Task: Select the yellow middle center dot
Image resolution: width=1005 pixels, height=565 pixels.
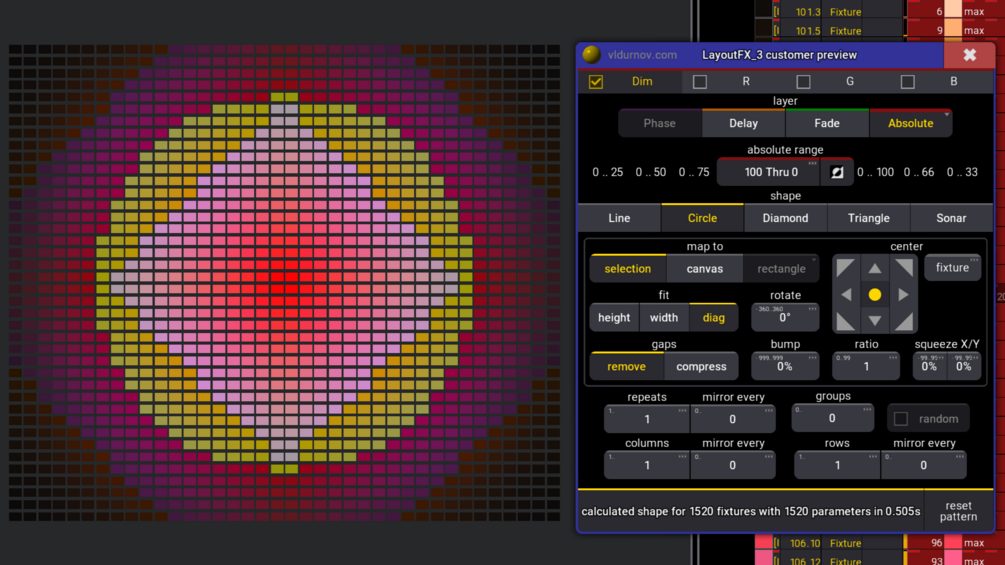Action: 875,295
